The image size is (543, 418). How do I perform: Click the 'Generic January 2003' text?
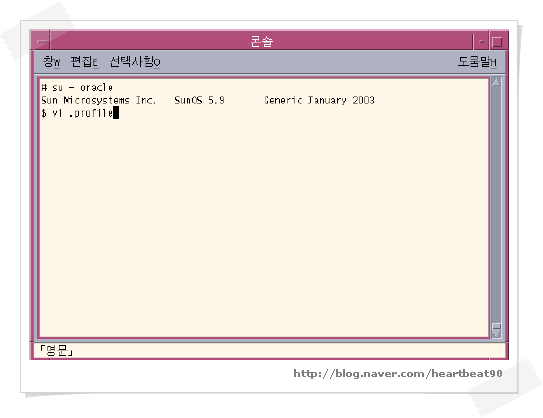click(319, 100)
